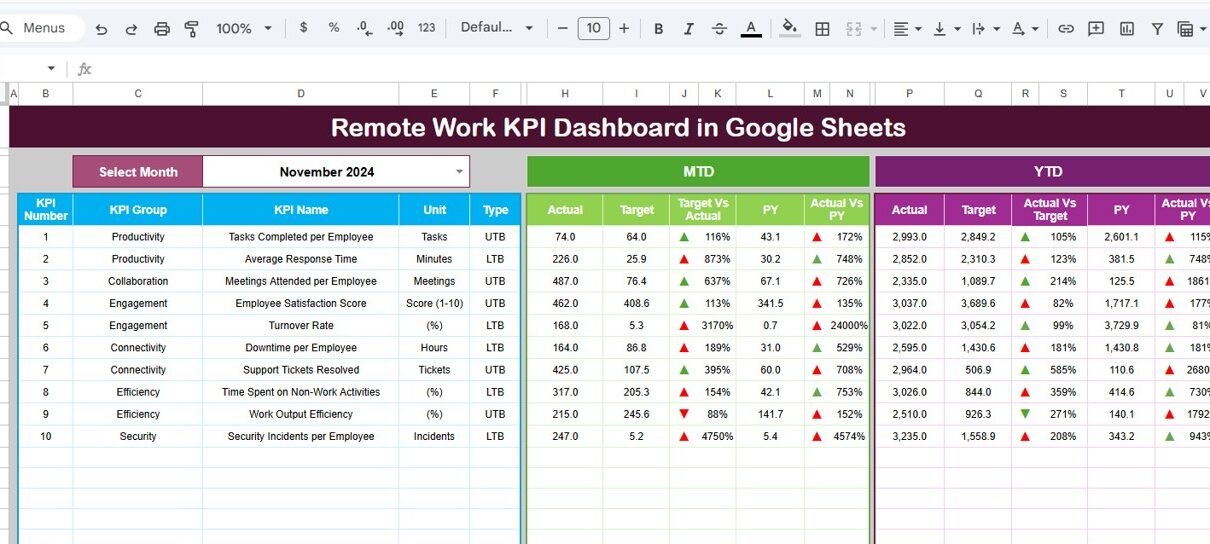The image size is (1210, 544).
Task: Toggle Bold formatting
Action: pos(658,29)
